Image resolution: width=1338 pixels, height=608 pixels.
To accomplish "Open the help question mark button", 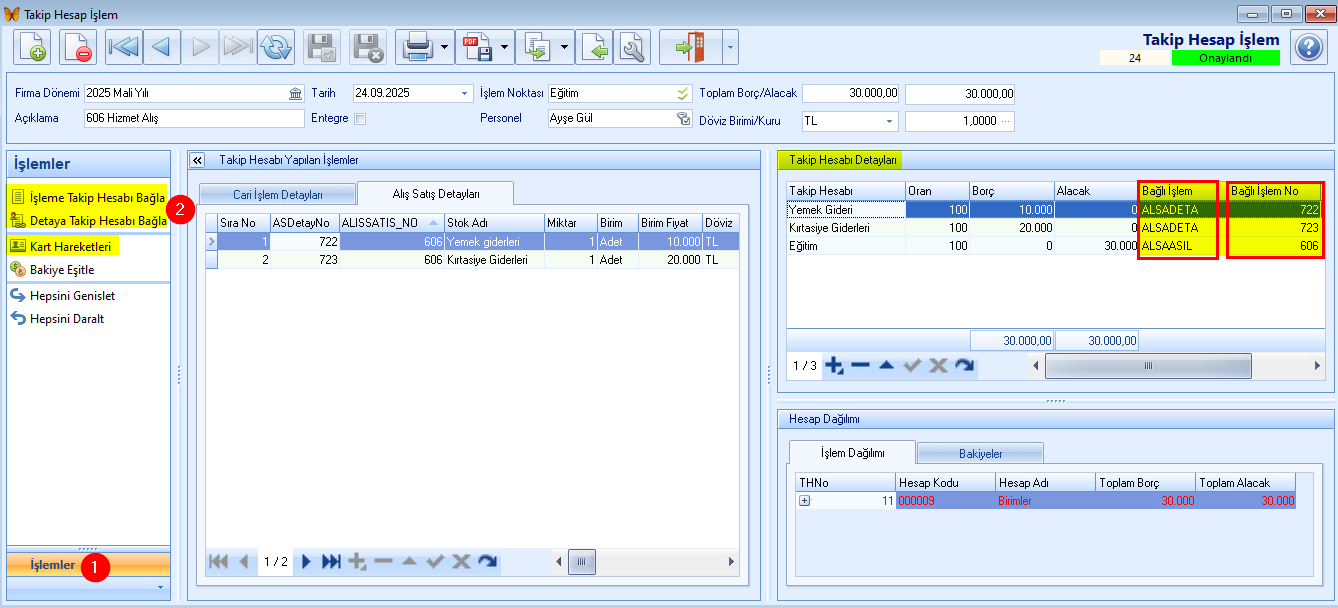I will (x=1308, y=47).
